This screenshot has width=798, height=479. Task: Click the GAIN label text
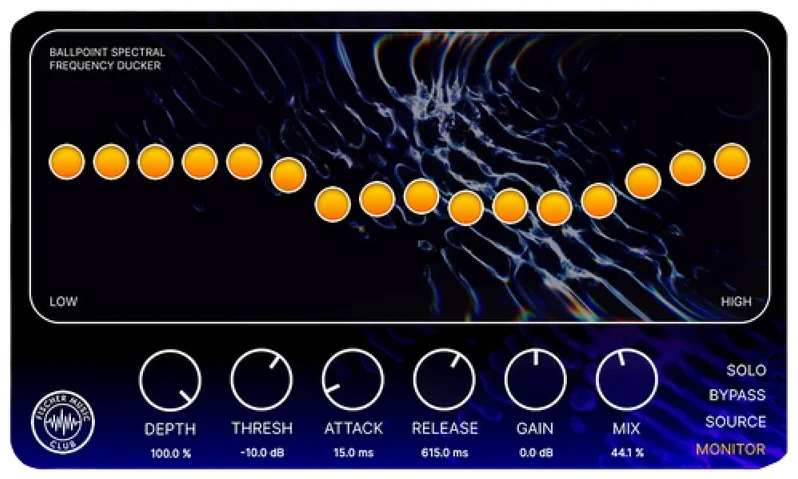(535, 428)
